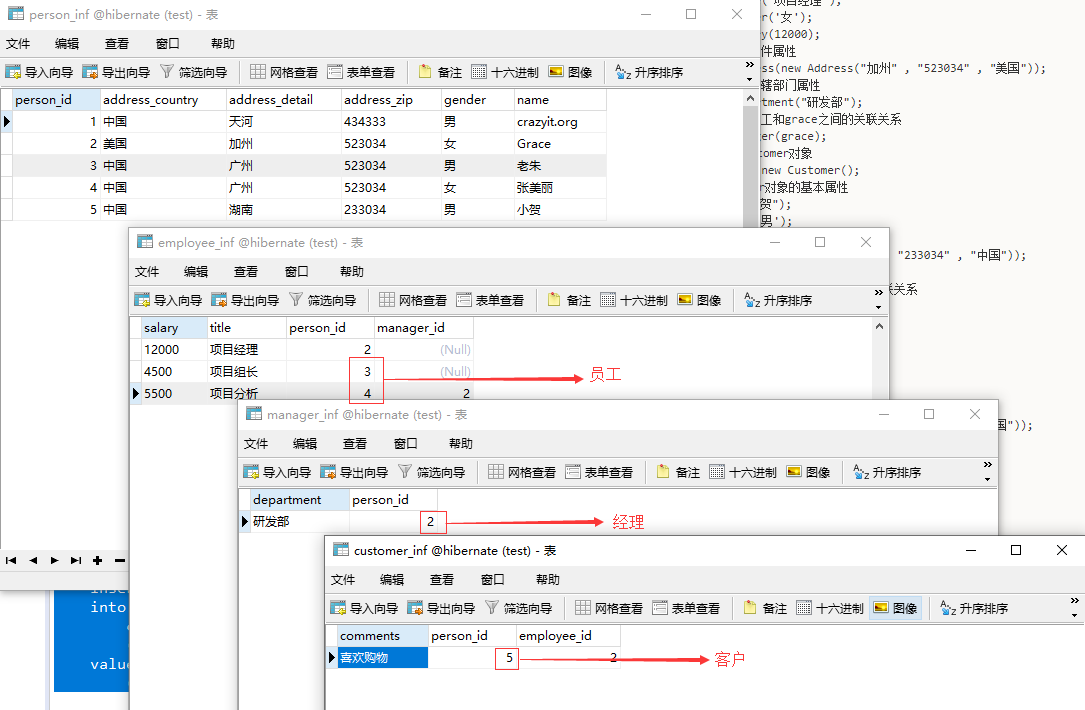Go to first record in person_inf
1085x710 pixels.
coord(11,561)
